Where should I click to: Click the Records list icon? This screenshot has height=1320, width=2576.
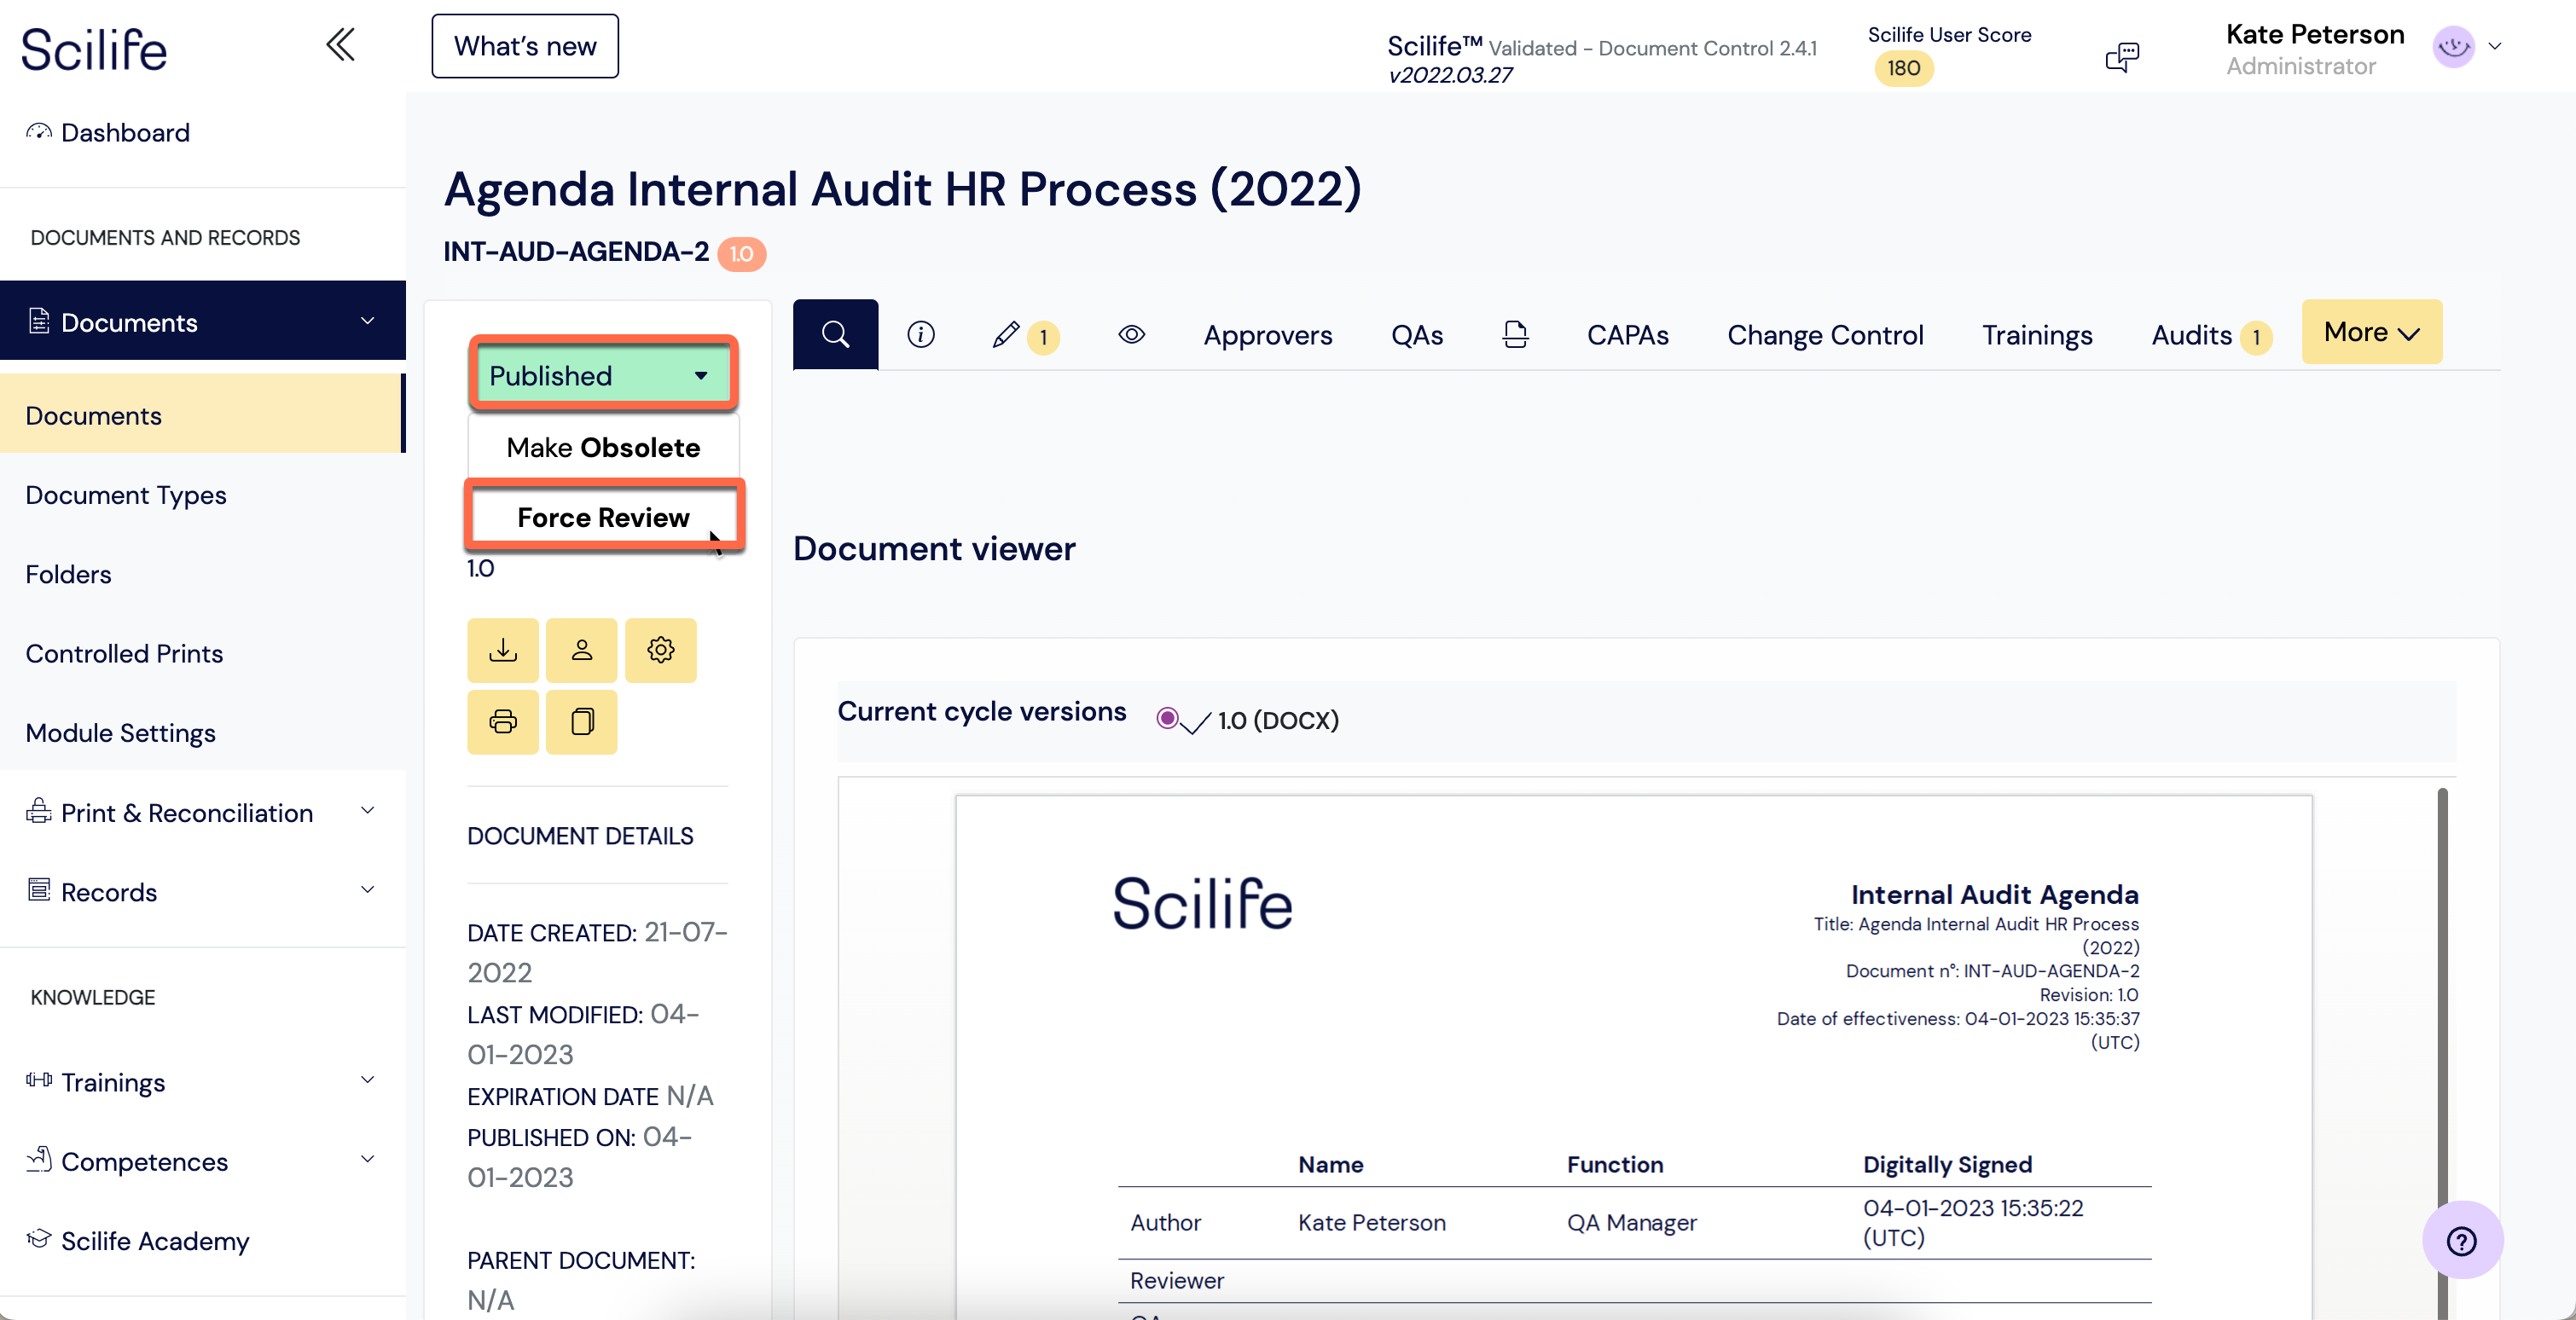(x=39, y=890)
